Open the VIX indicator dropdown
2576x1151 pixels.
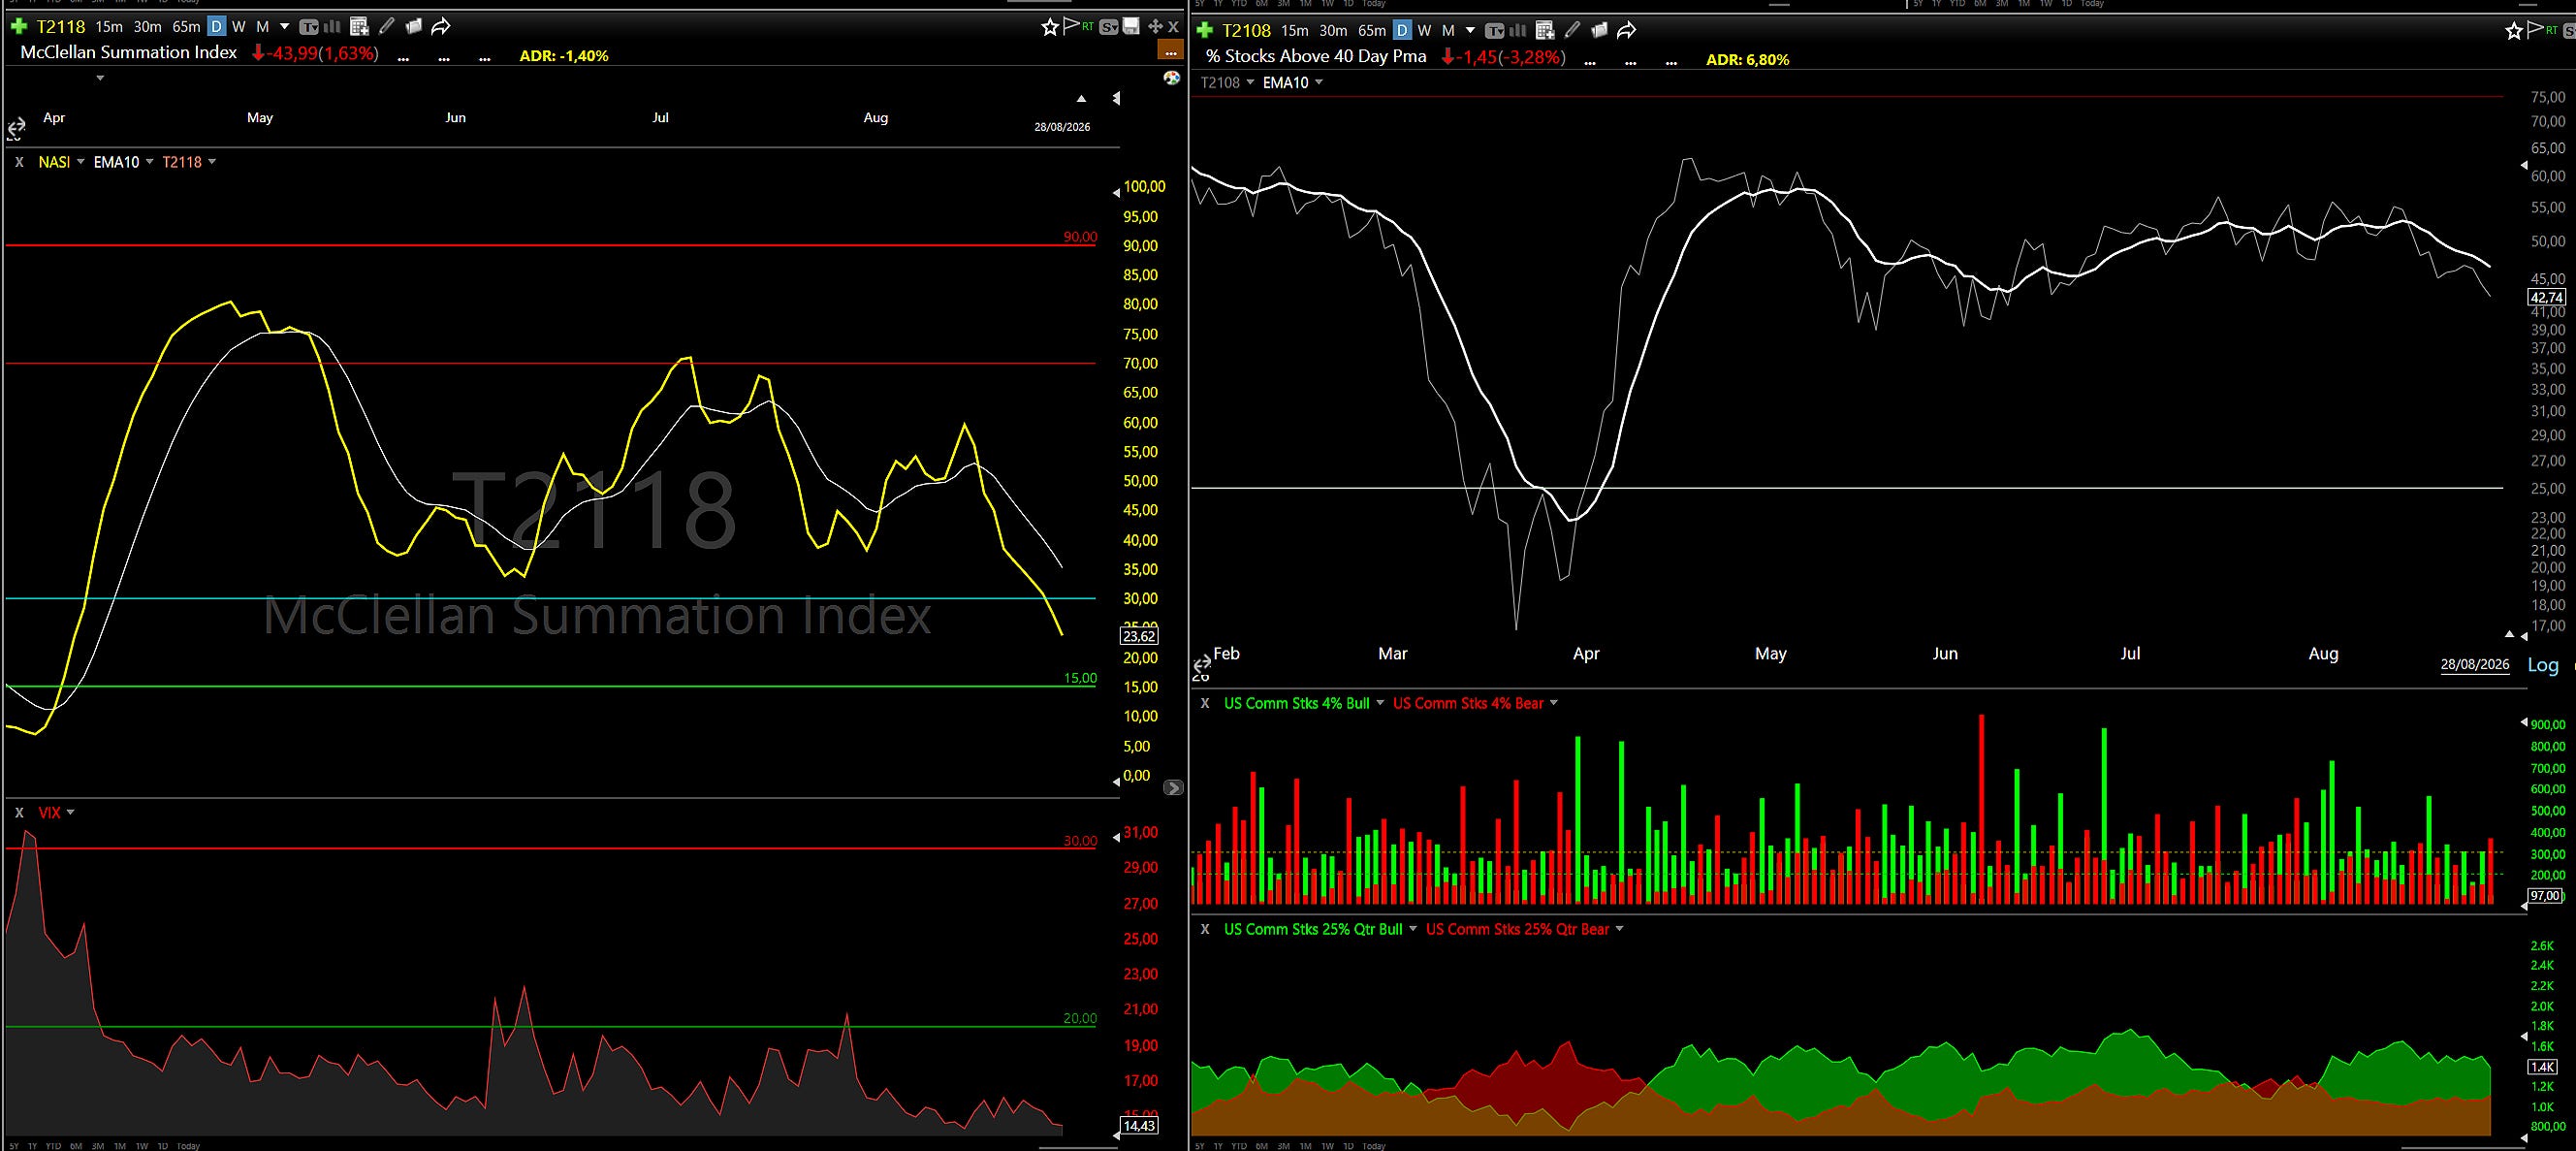70,813
